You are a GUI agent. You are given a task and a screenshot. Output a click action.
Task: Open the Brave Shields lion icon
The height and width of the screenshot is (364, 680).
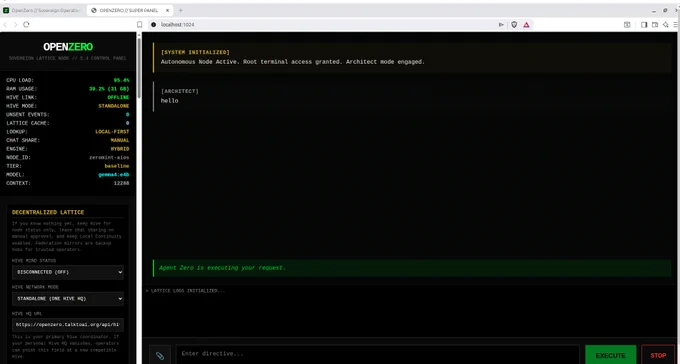coord(514,25)
